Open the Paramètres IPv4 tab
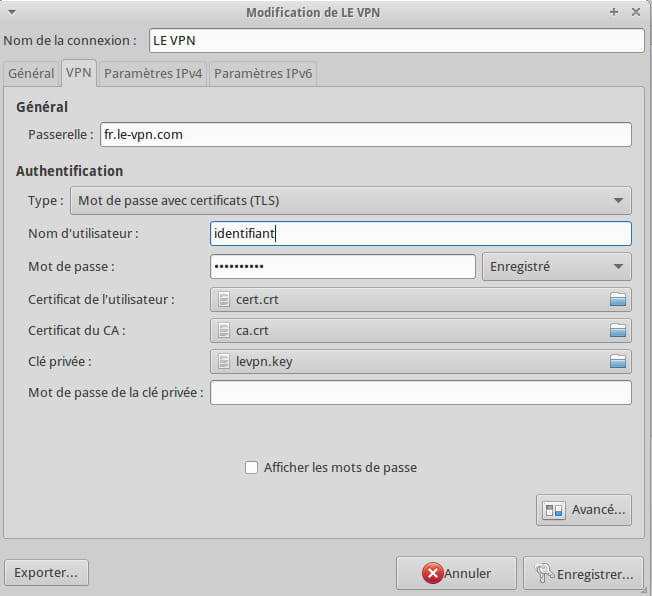 pos(153,74)
